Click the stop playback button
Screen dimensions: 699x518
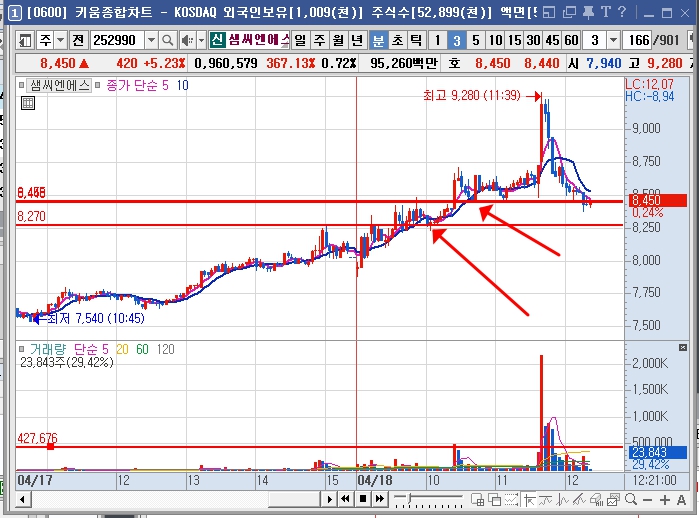(x=363, y=499)
